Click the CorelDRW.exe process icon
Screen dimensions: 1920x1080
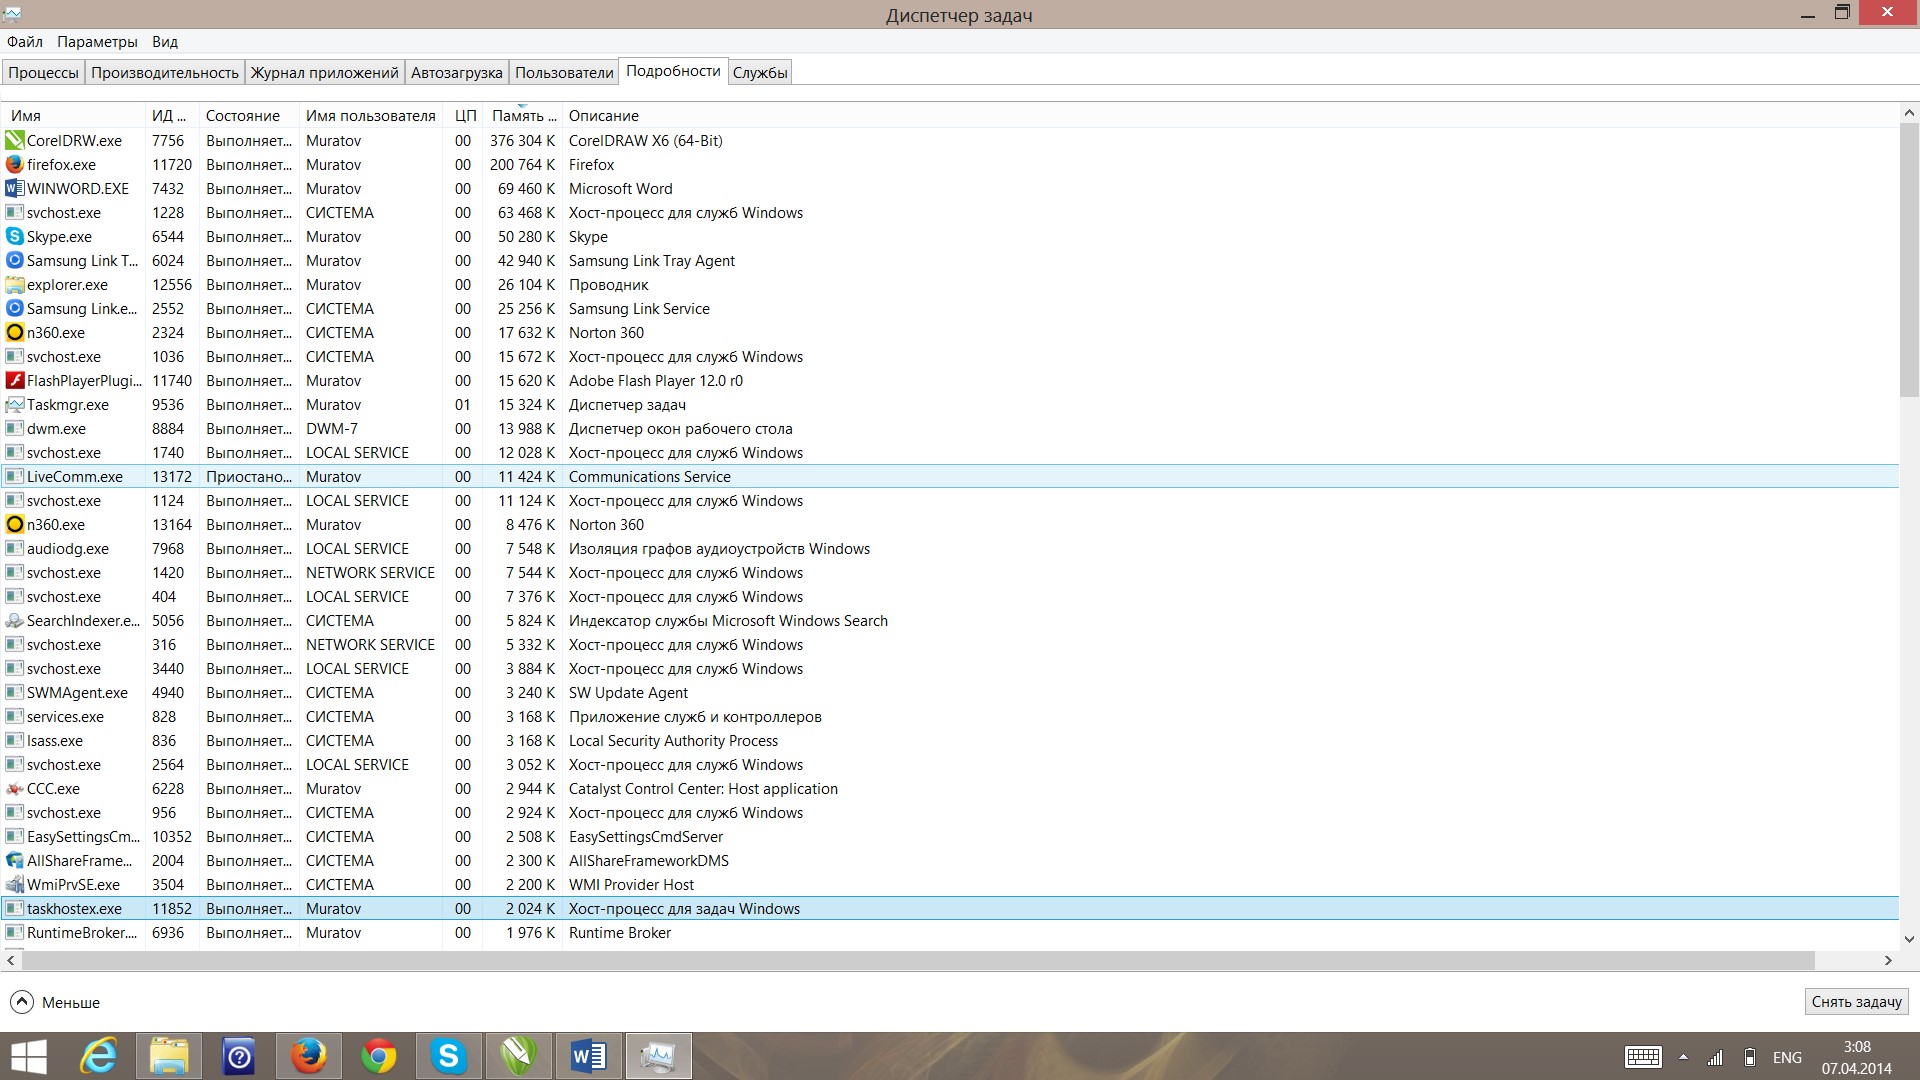pyautogui.click(x=14, y=141)
